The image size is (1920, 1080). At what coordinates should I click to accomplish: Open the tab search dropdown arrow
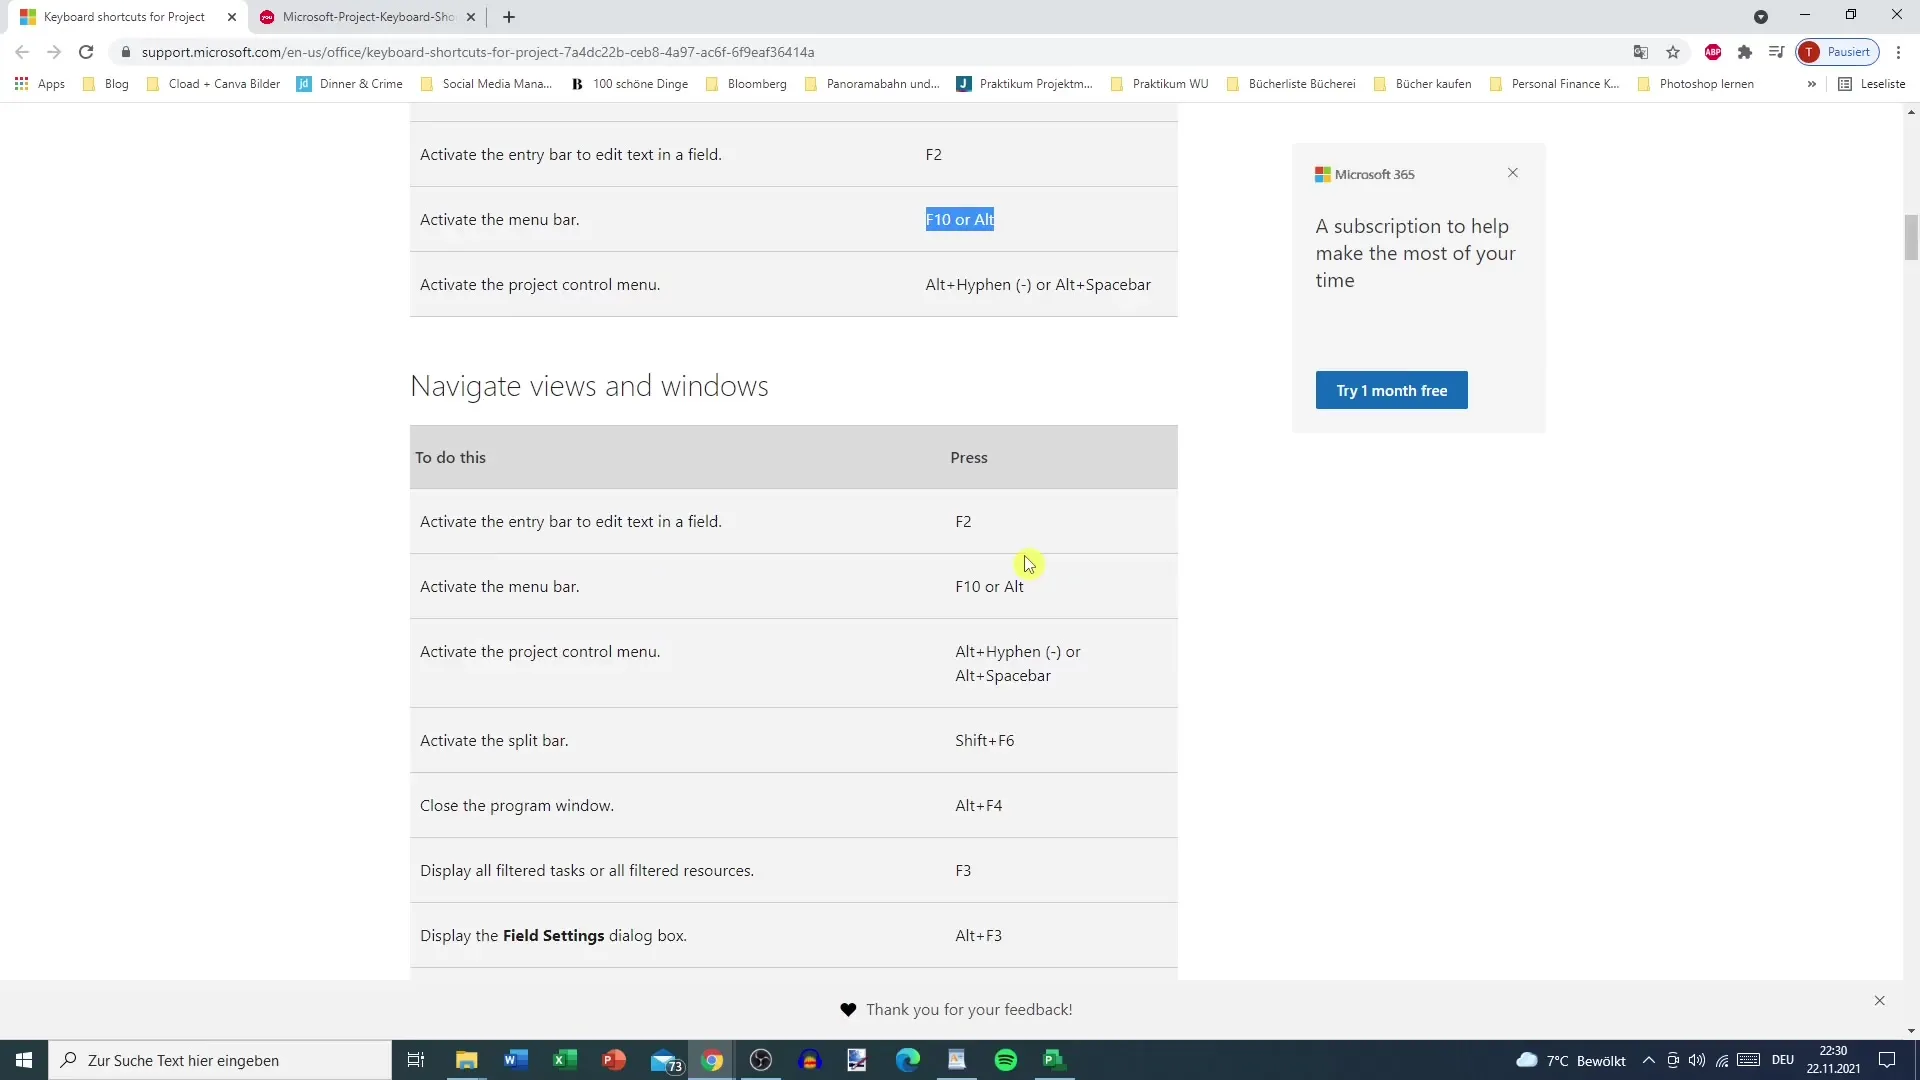pyautogui.click(x=1761, y=17)
